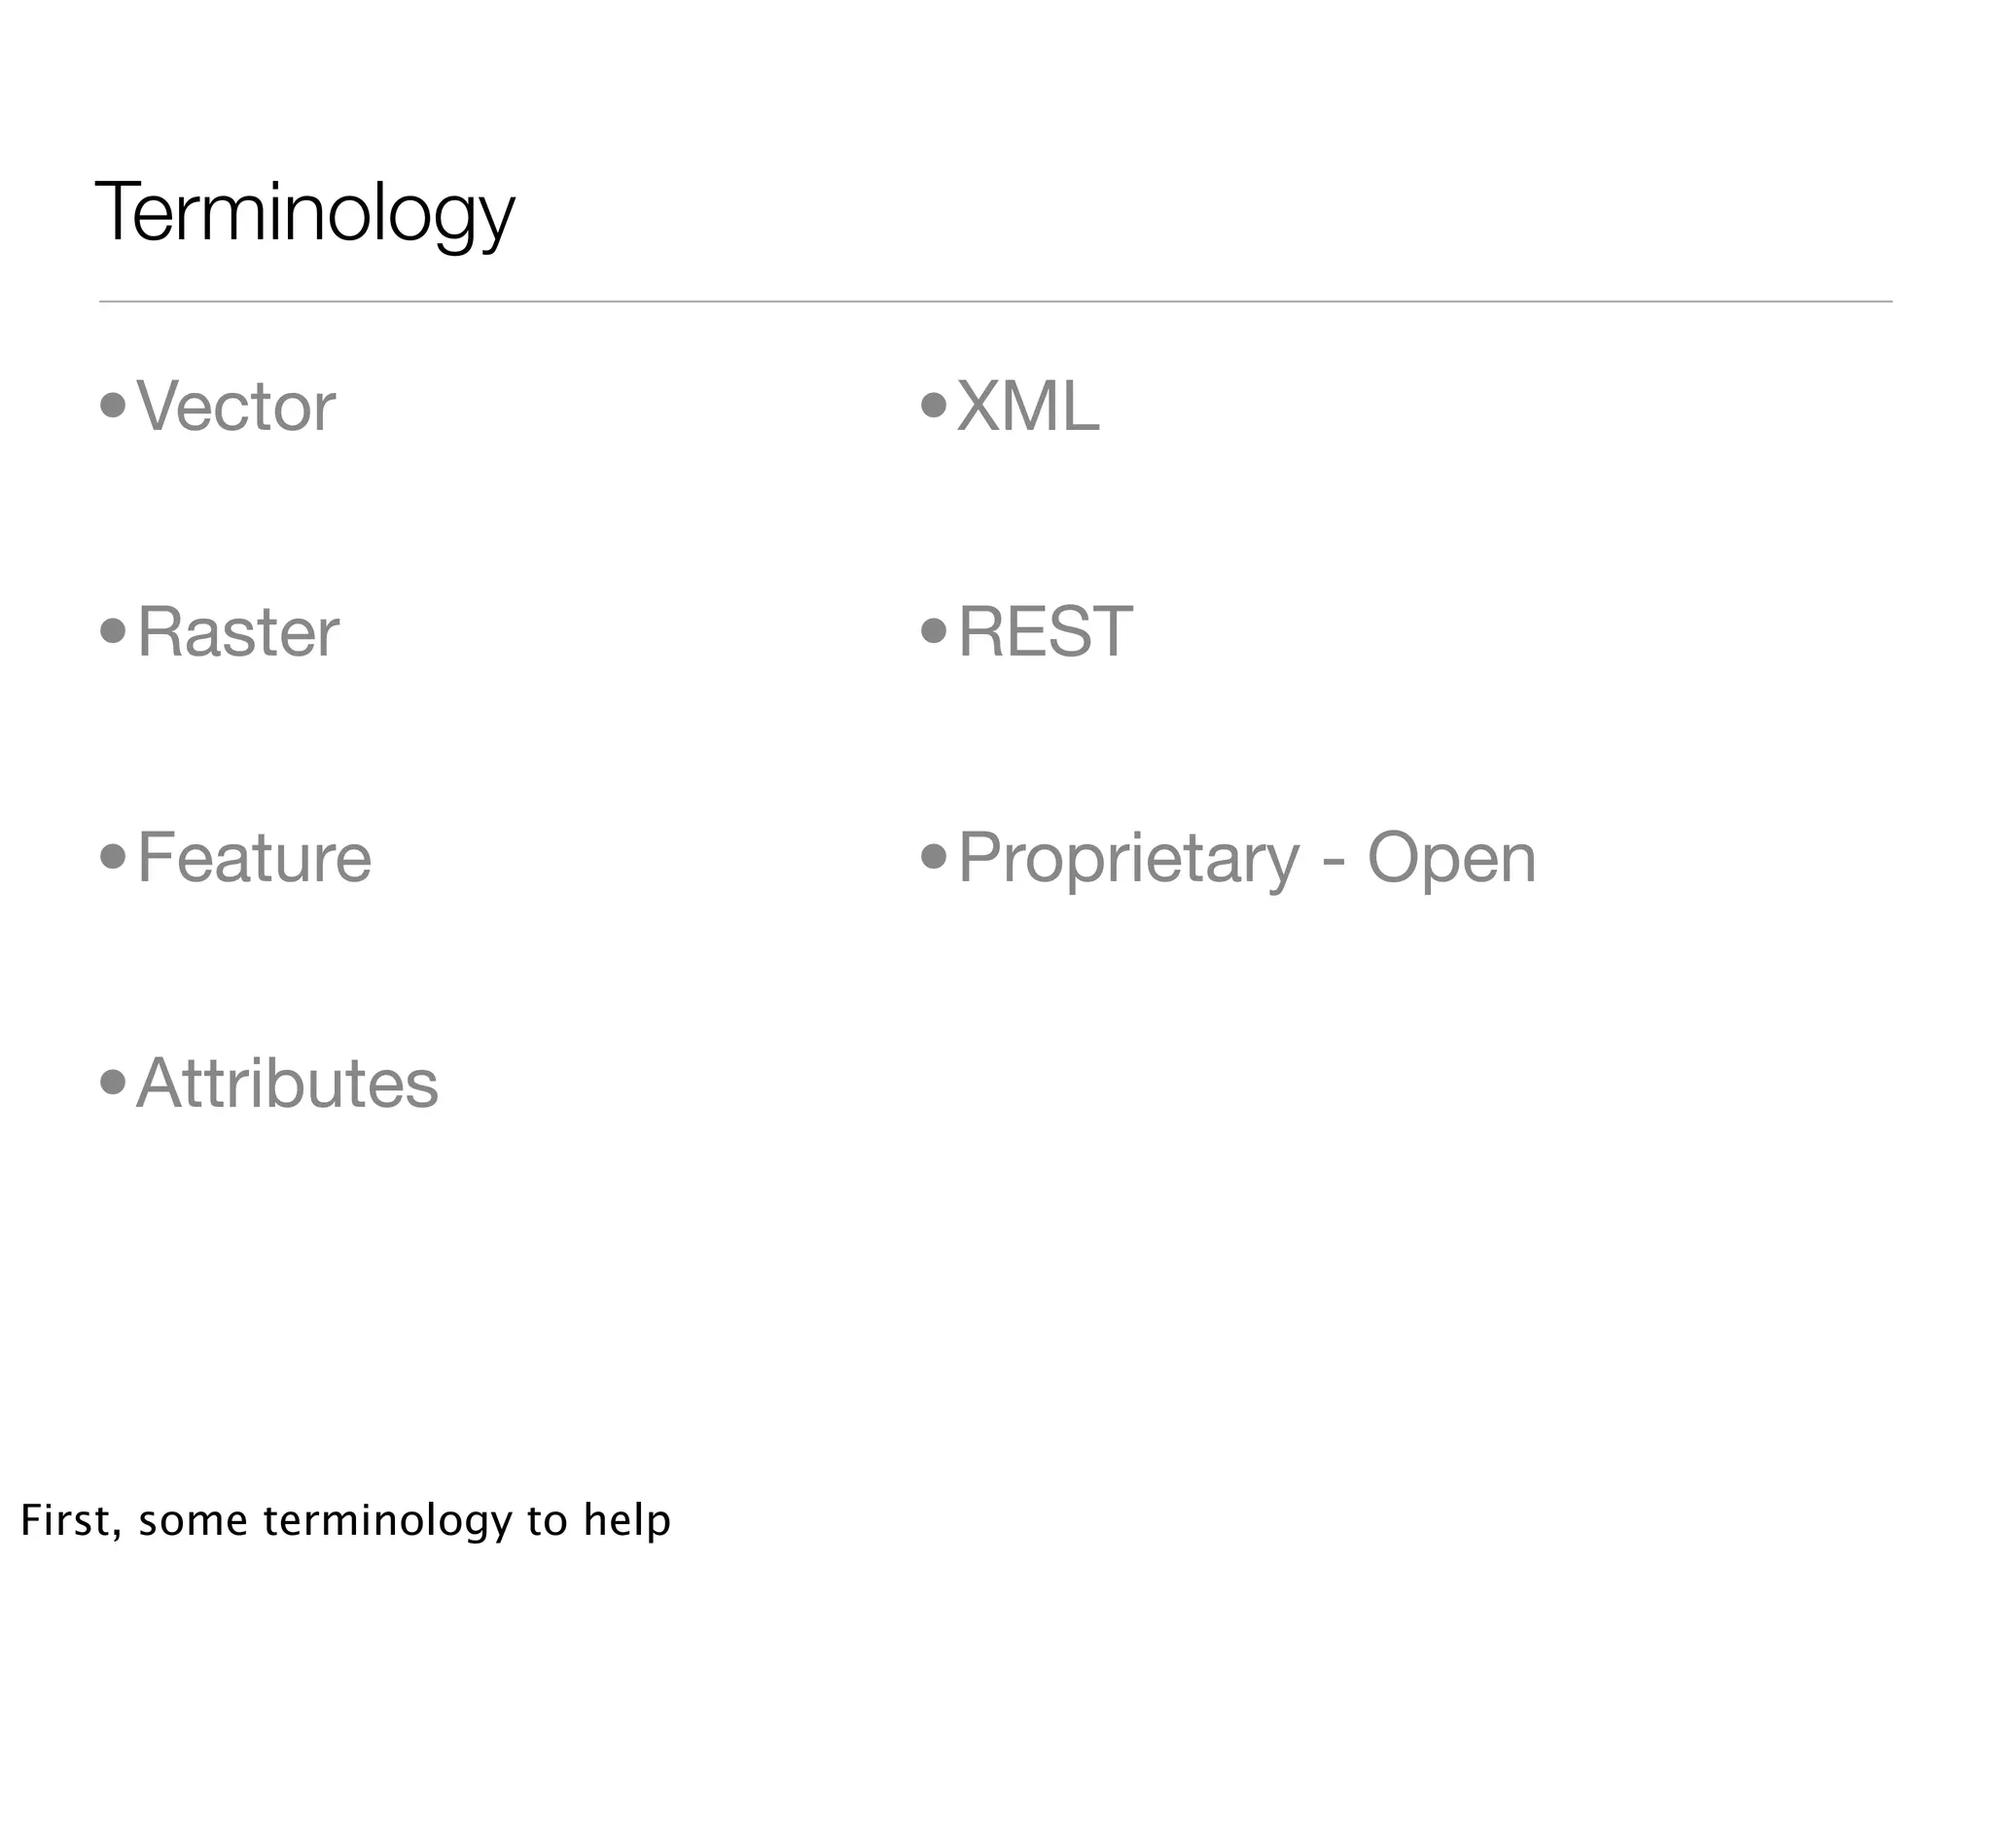This screenshot has width=1992, height=1848.
Task: Click the bullet dot before REST
Action: coord(933,631)
